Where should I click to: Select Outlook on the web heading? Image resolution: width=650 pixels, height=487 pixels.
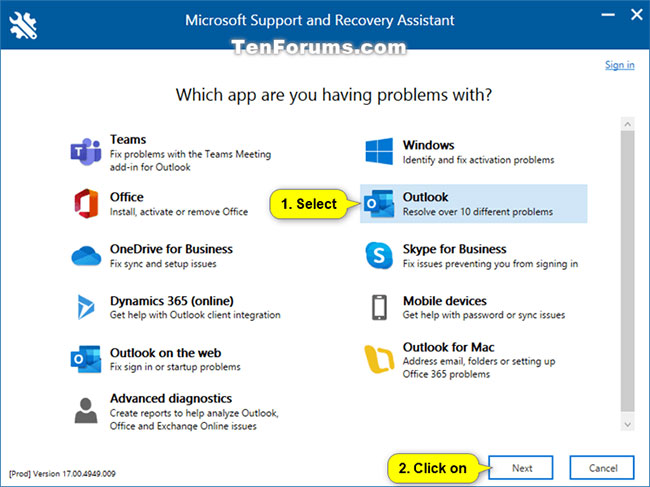[x=165, y=353]
